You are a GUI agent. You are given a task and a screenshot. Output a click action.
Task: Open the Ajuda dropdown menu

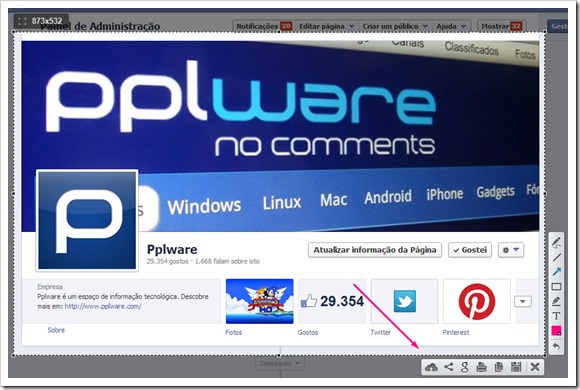click(x=451, y=26)
